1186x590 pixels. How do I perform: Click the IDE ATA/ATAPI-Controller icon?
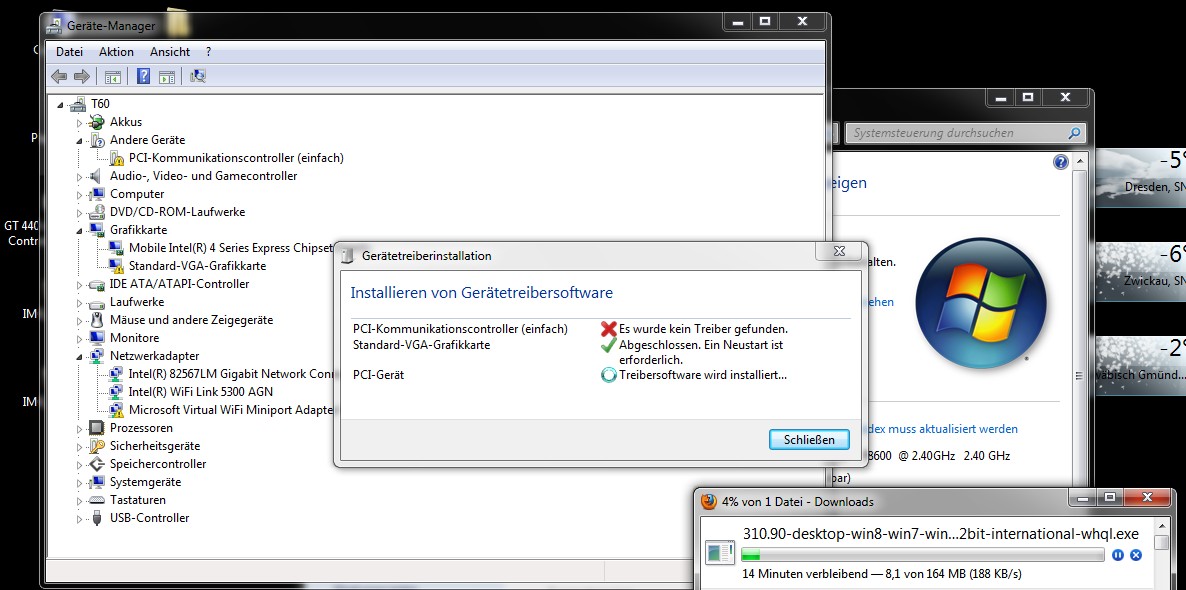(x=96, y=284)
